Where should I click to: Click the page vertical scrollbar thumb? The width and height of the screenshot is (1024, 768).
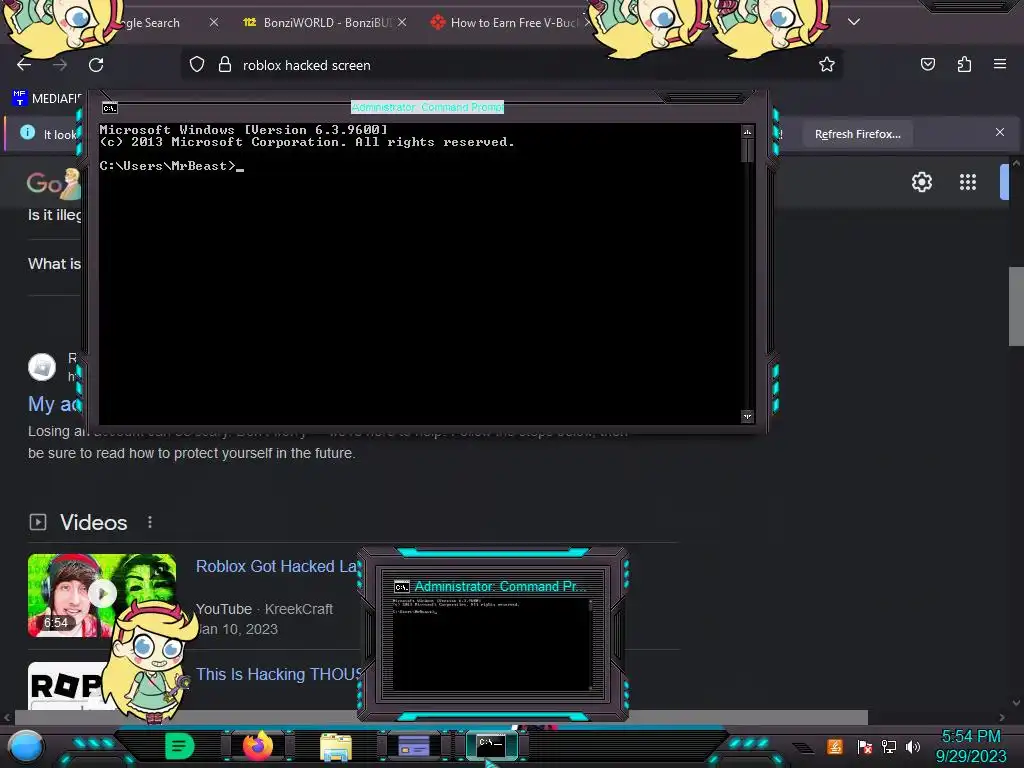(1016, 306)
